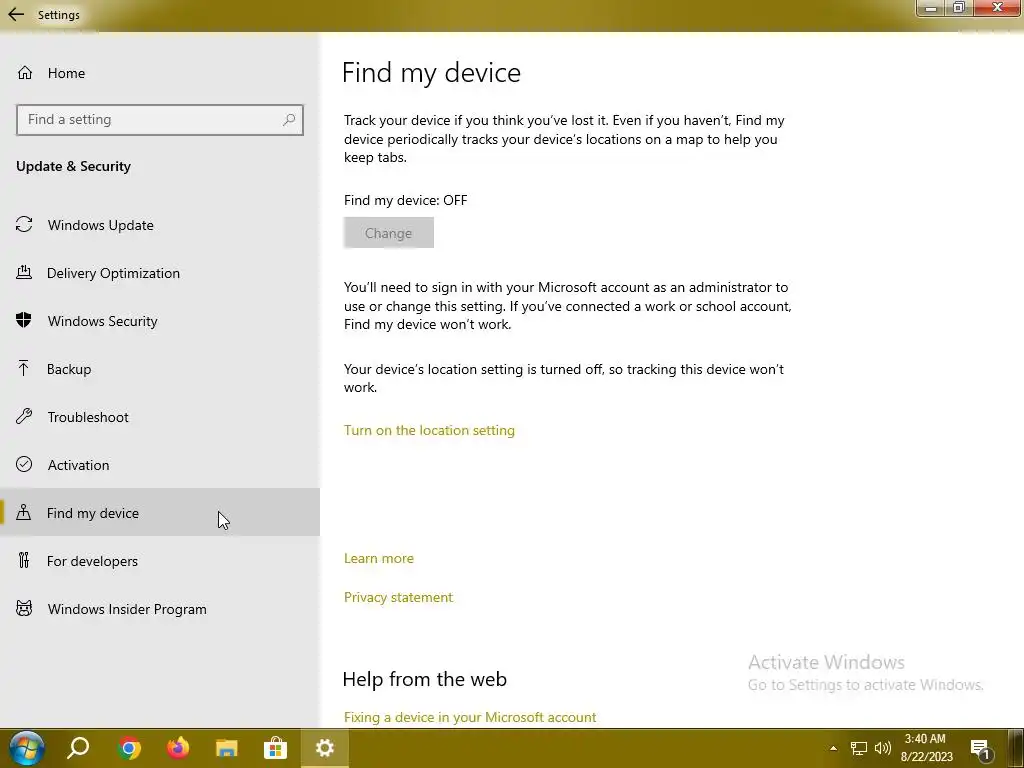Click the Update & Security heading

[x=73, y=167]
